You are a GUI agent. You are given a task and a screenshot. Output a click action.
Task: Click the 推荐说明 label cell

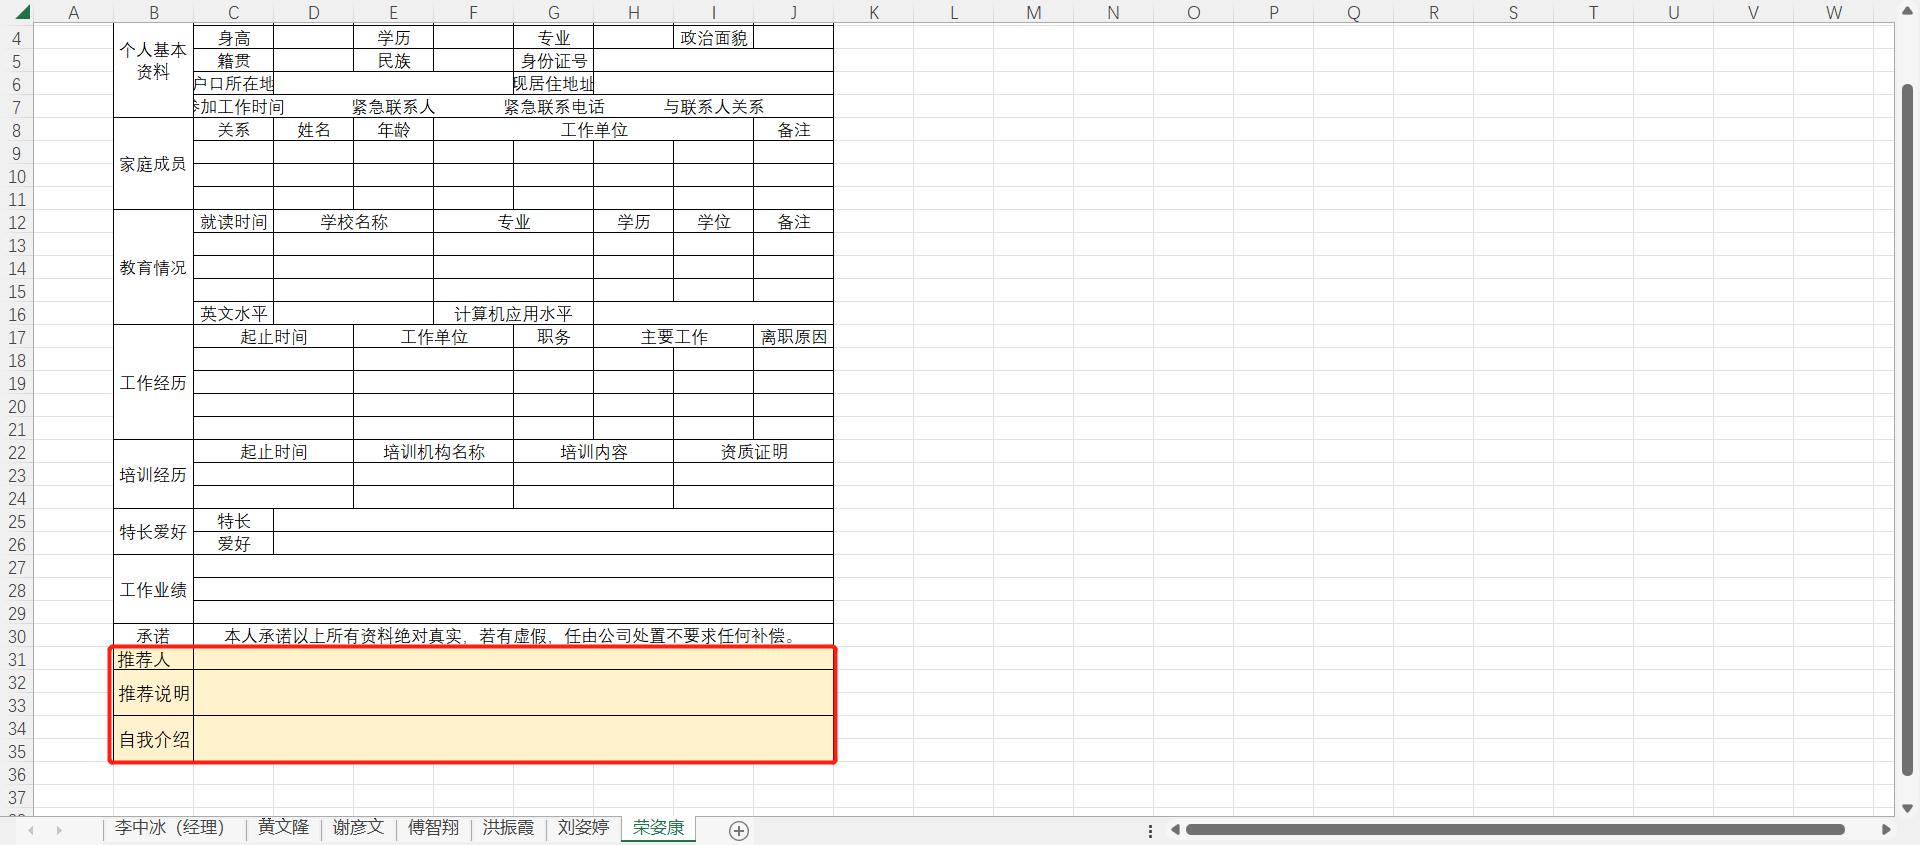(153, 693)
